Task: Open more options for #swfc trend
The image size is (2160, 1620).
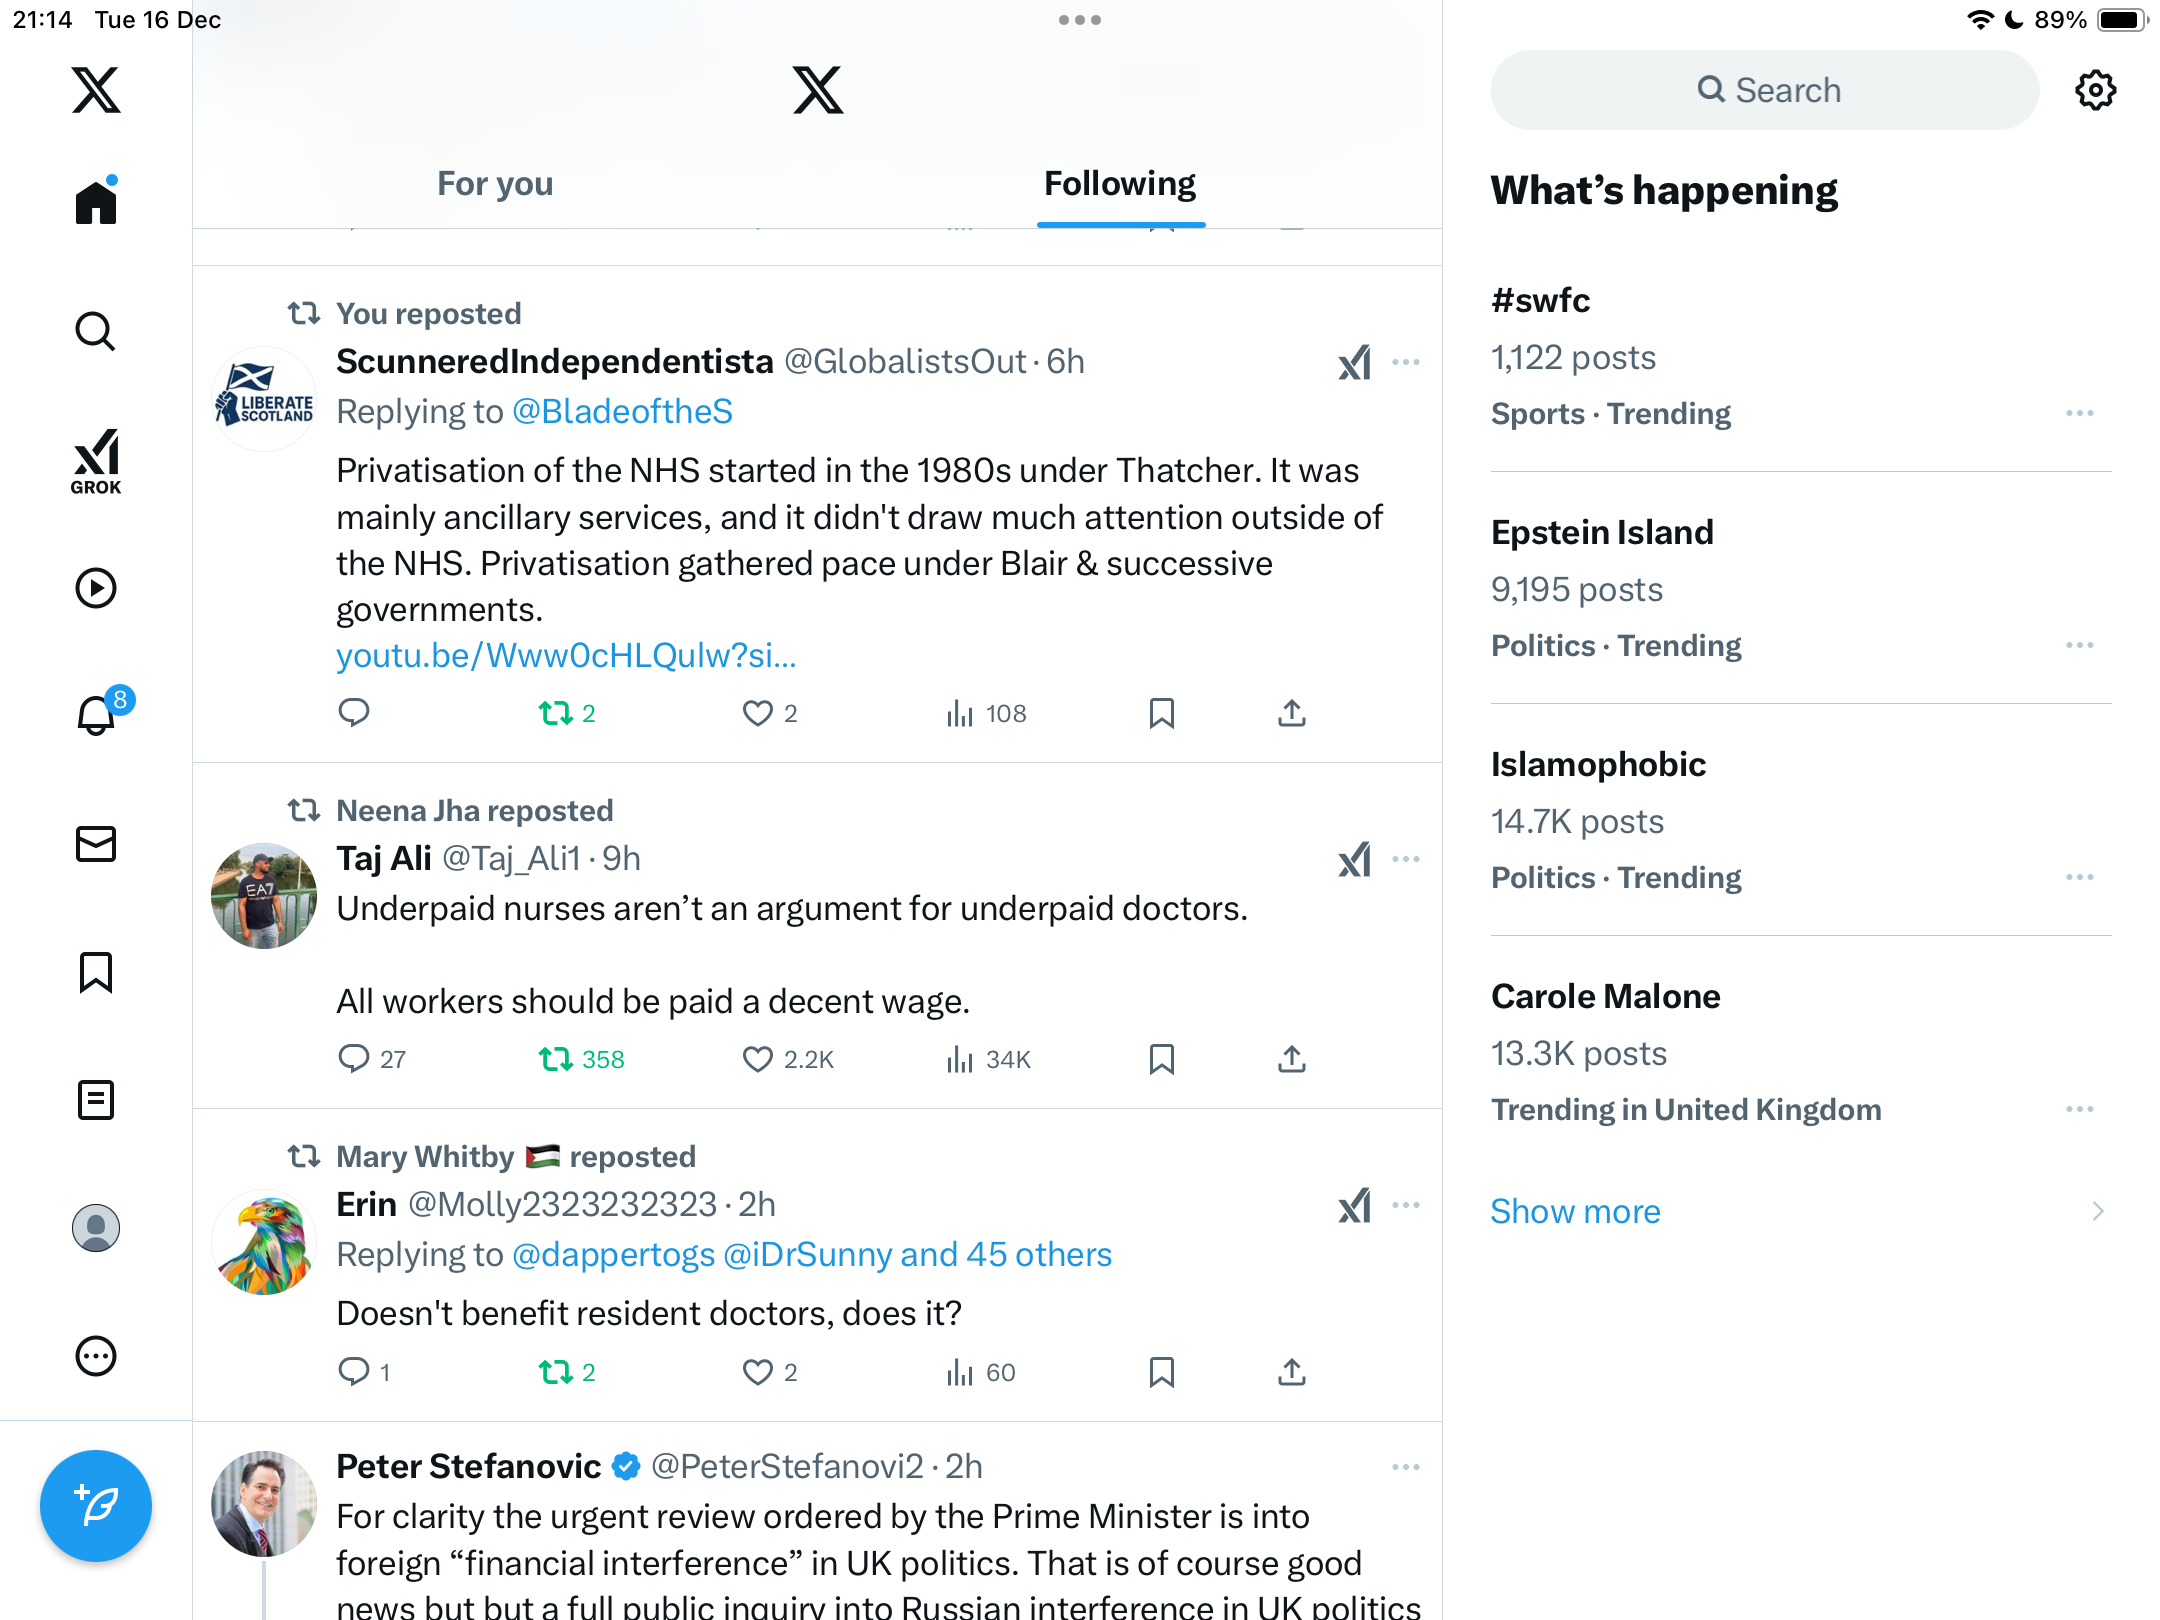Action: [x=2079, y=413]
